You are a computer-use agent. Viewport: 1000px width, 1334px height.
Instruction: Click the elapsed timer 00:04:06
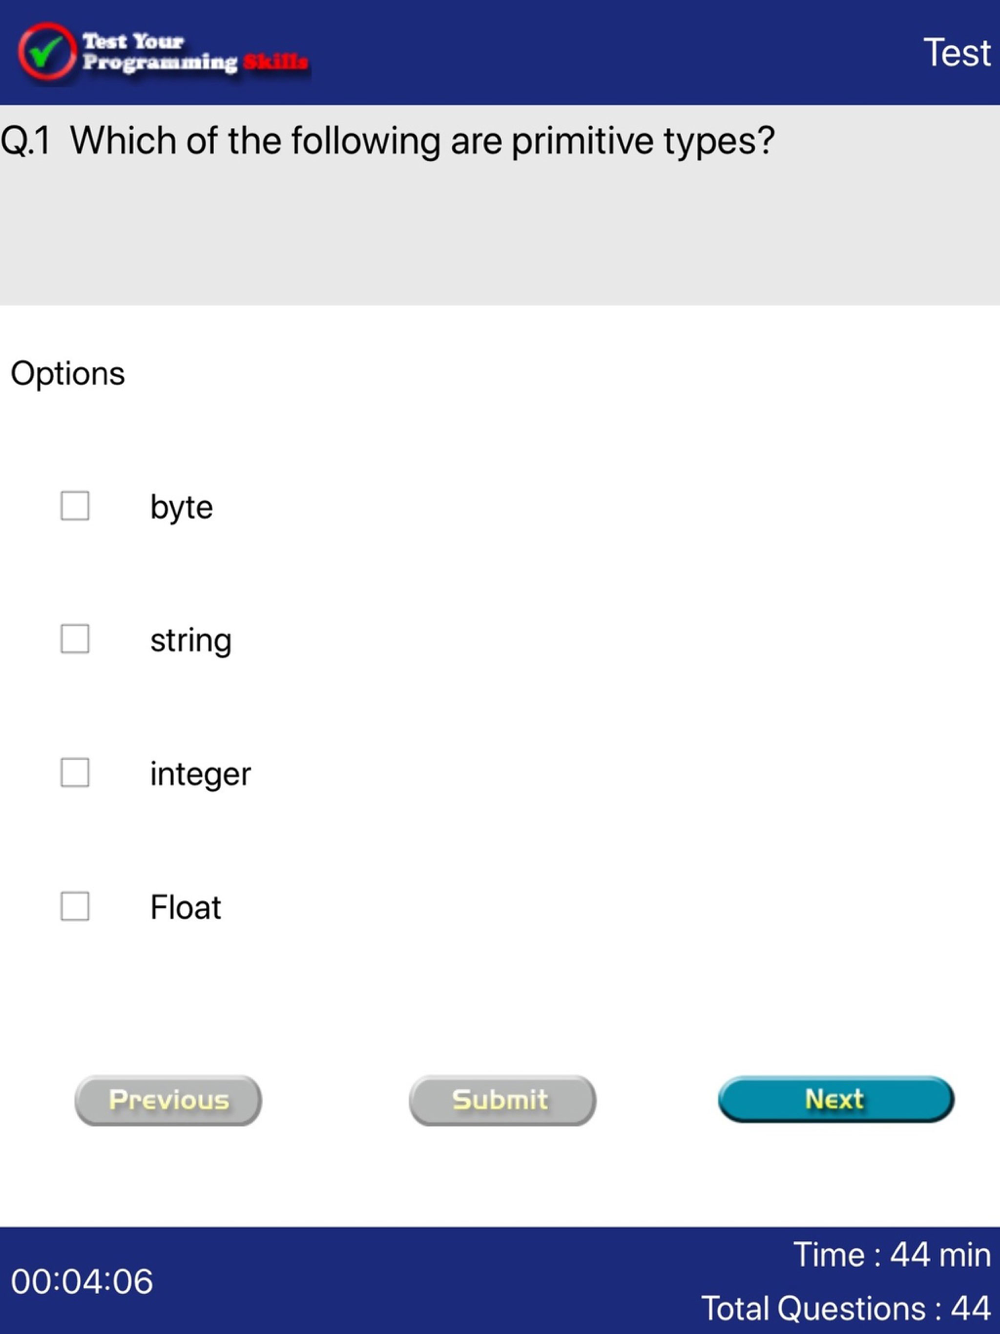tap(82, 1281)
